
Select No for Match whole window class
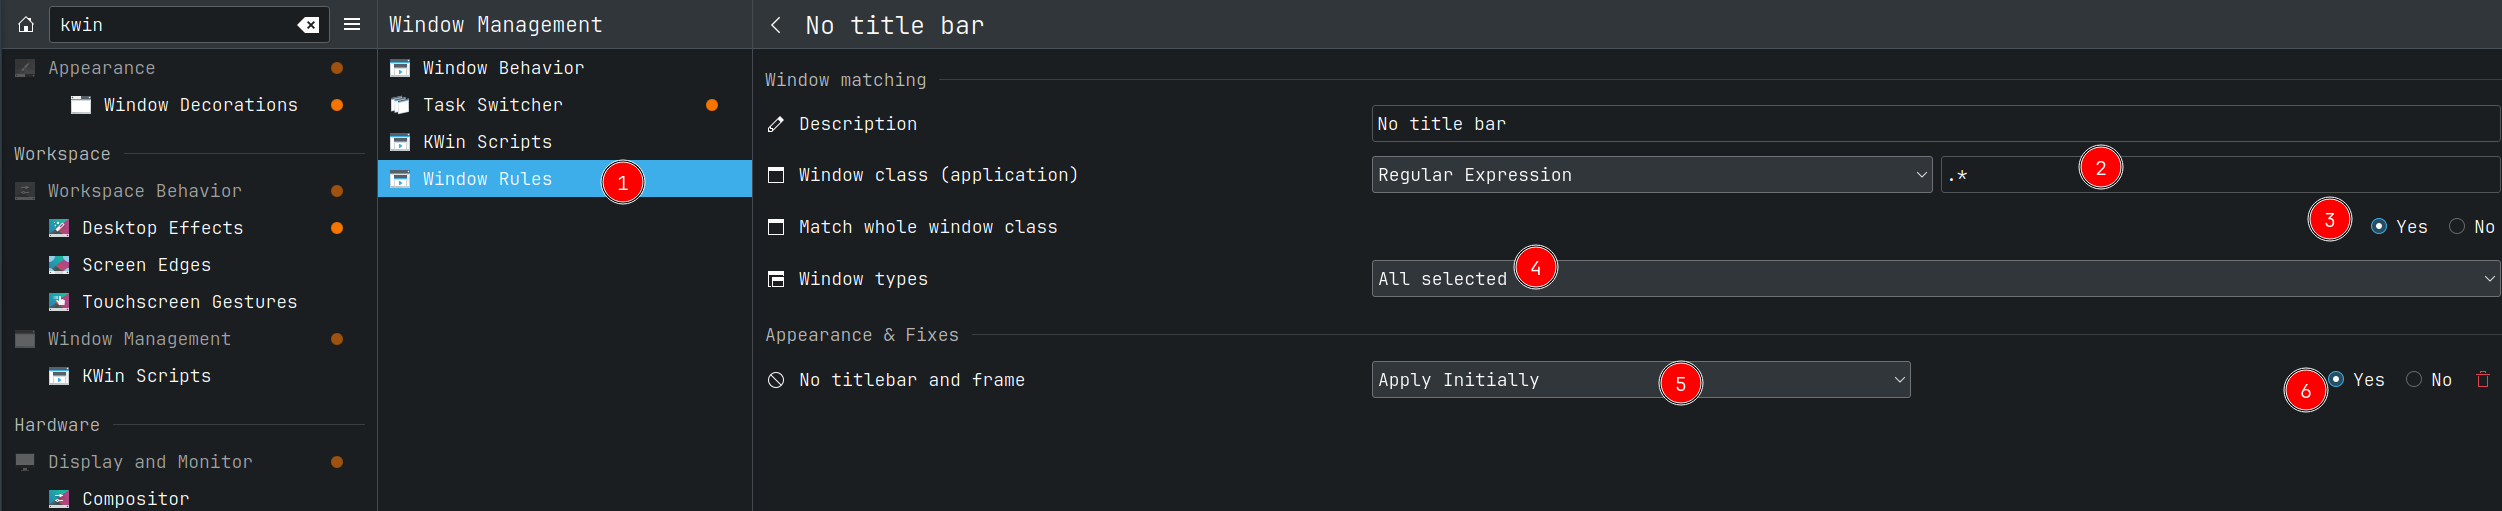(2457, 227)
